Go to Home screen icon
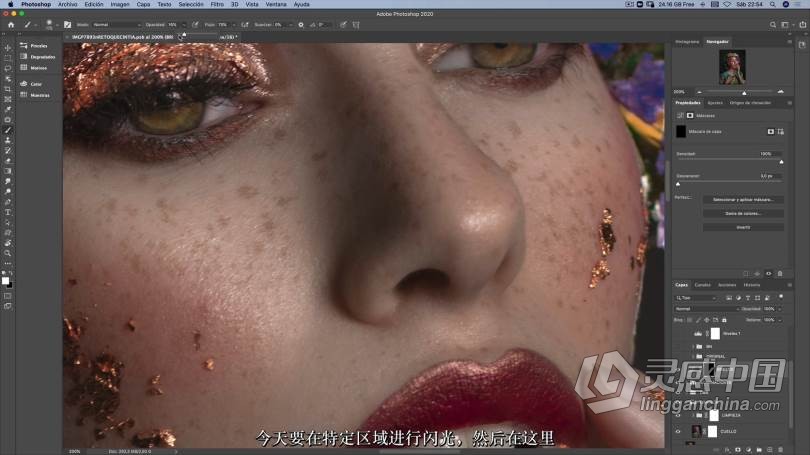 pos(11,24)
